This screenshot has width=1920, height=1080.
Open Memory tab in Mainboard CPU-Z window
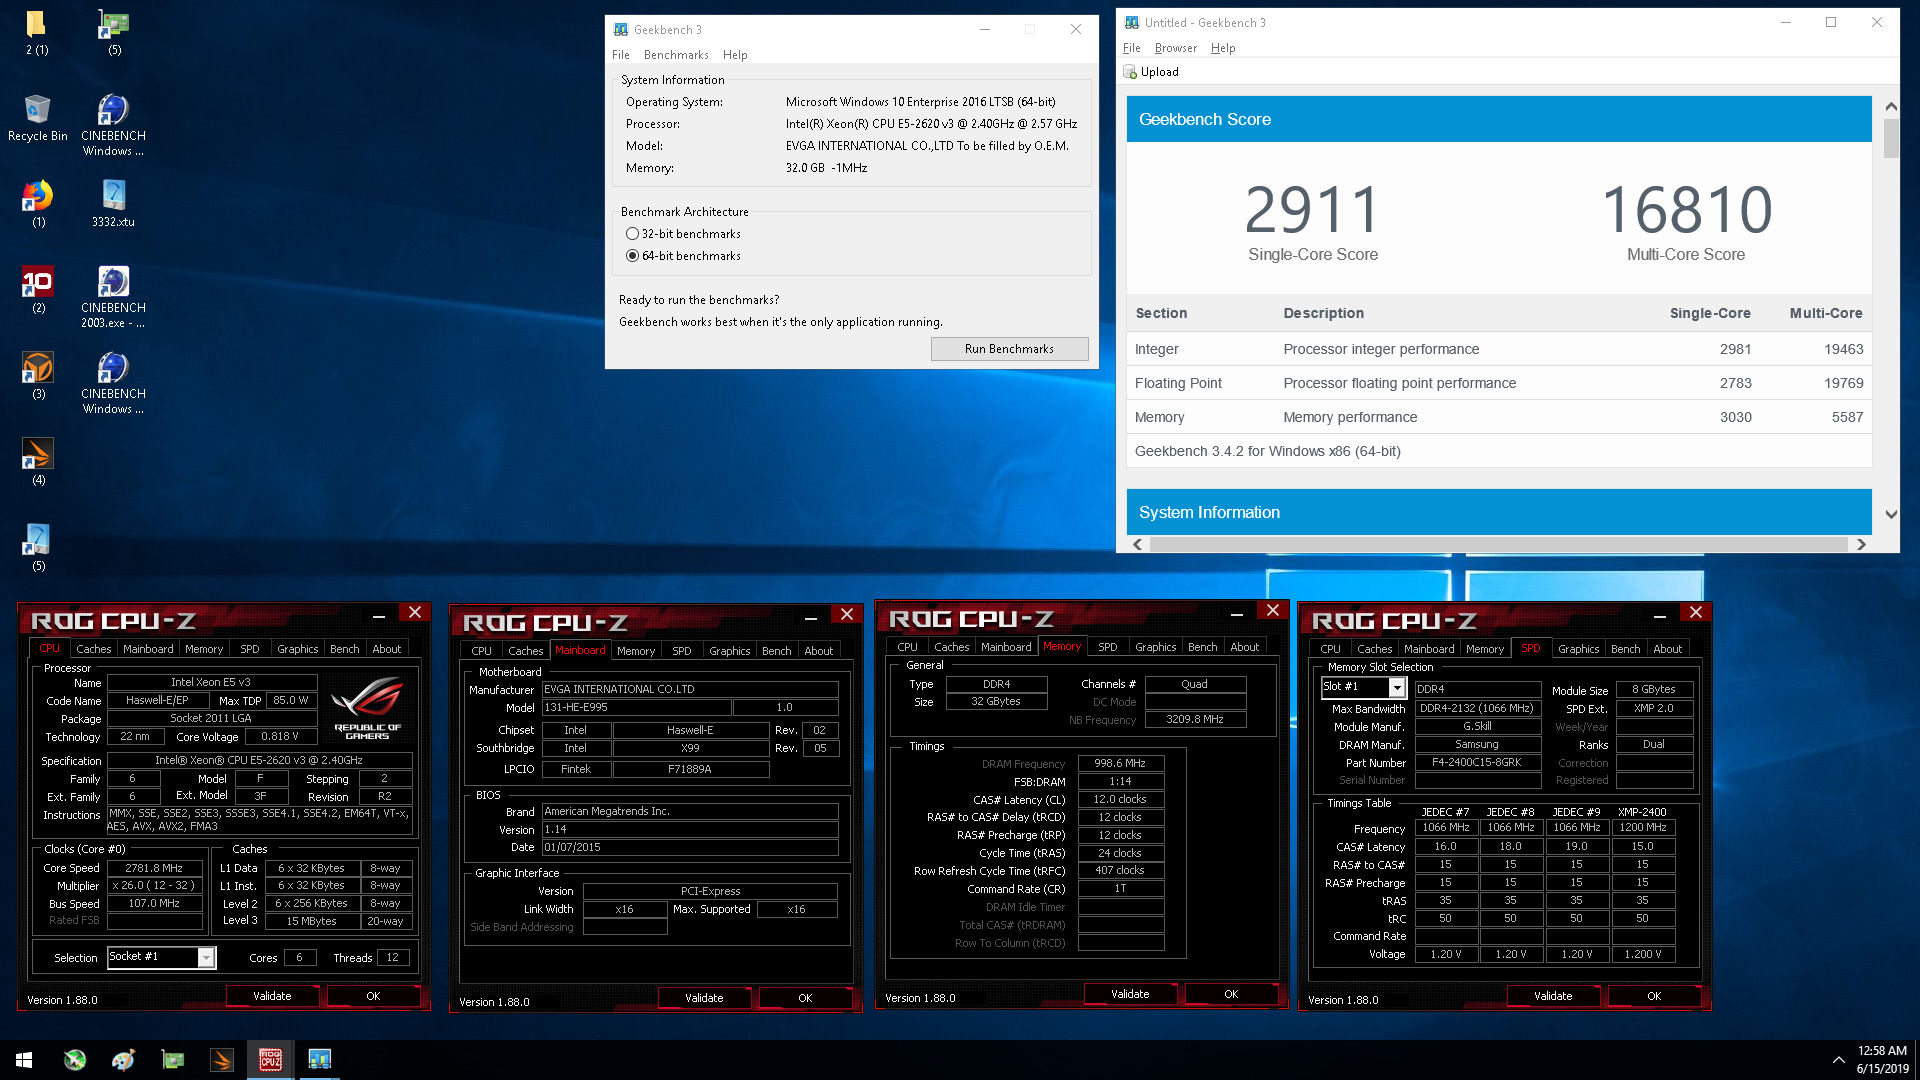tap(636, 651)
